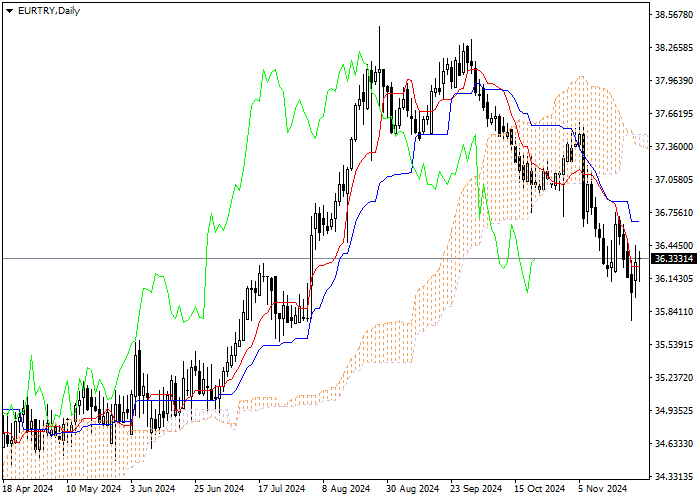Click the 25 Jun 2024 date label
The height and width of the screenshot is (500, 700).
[x=219, y=489]
